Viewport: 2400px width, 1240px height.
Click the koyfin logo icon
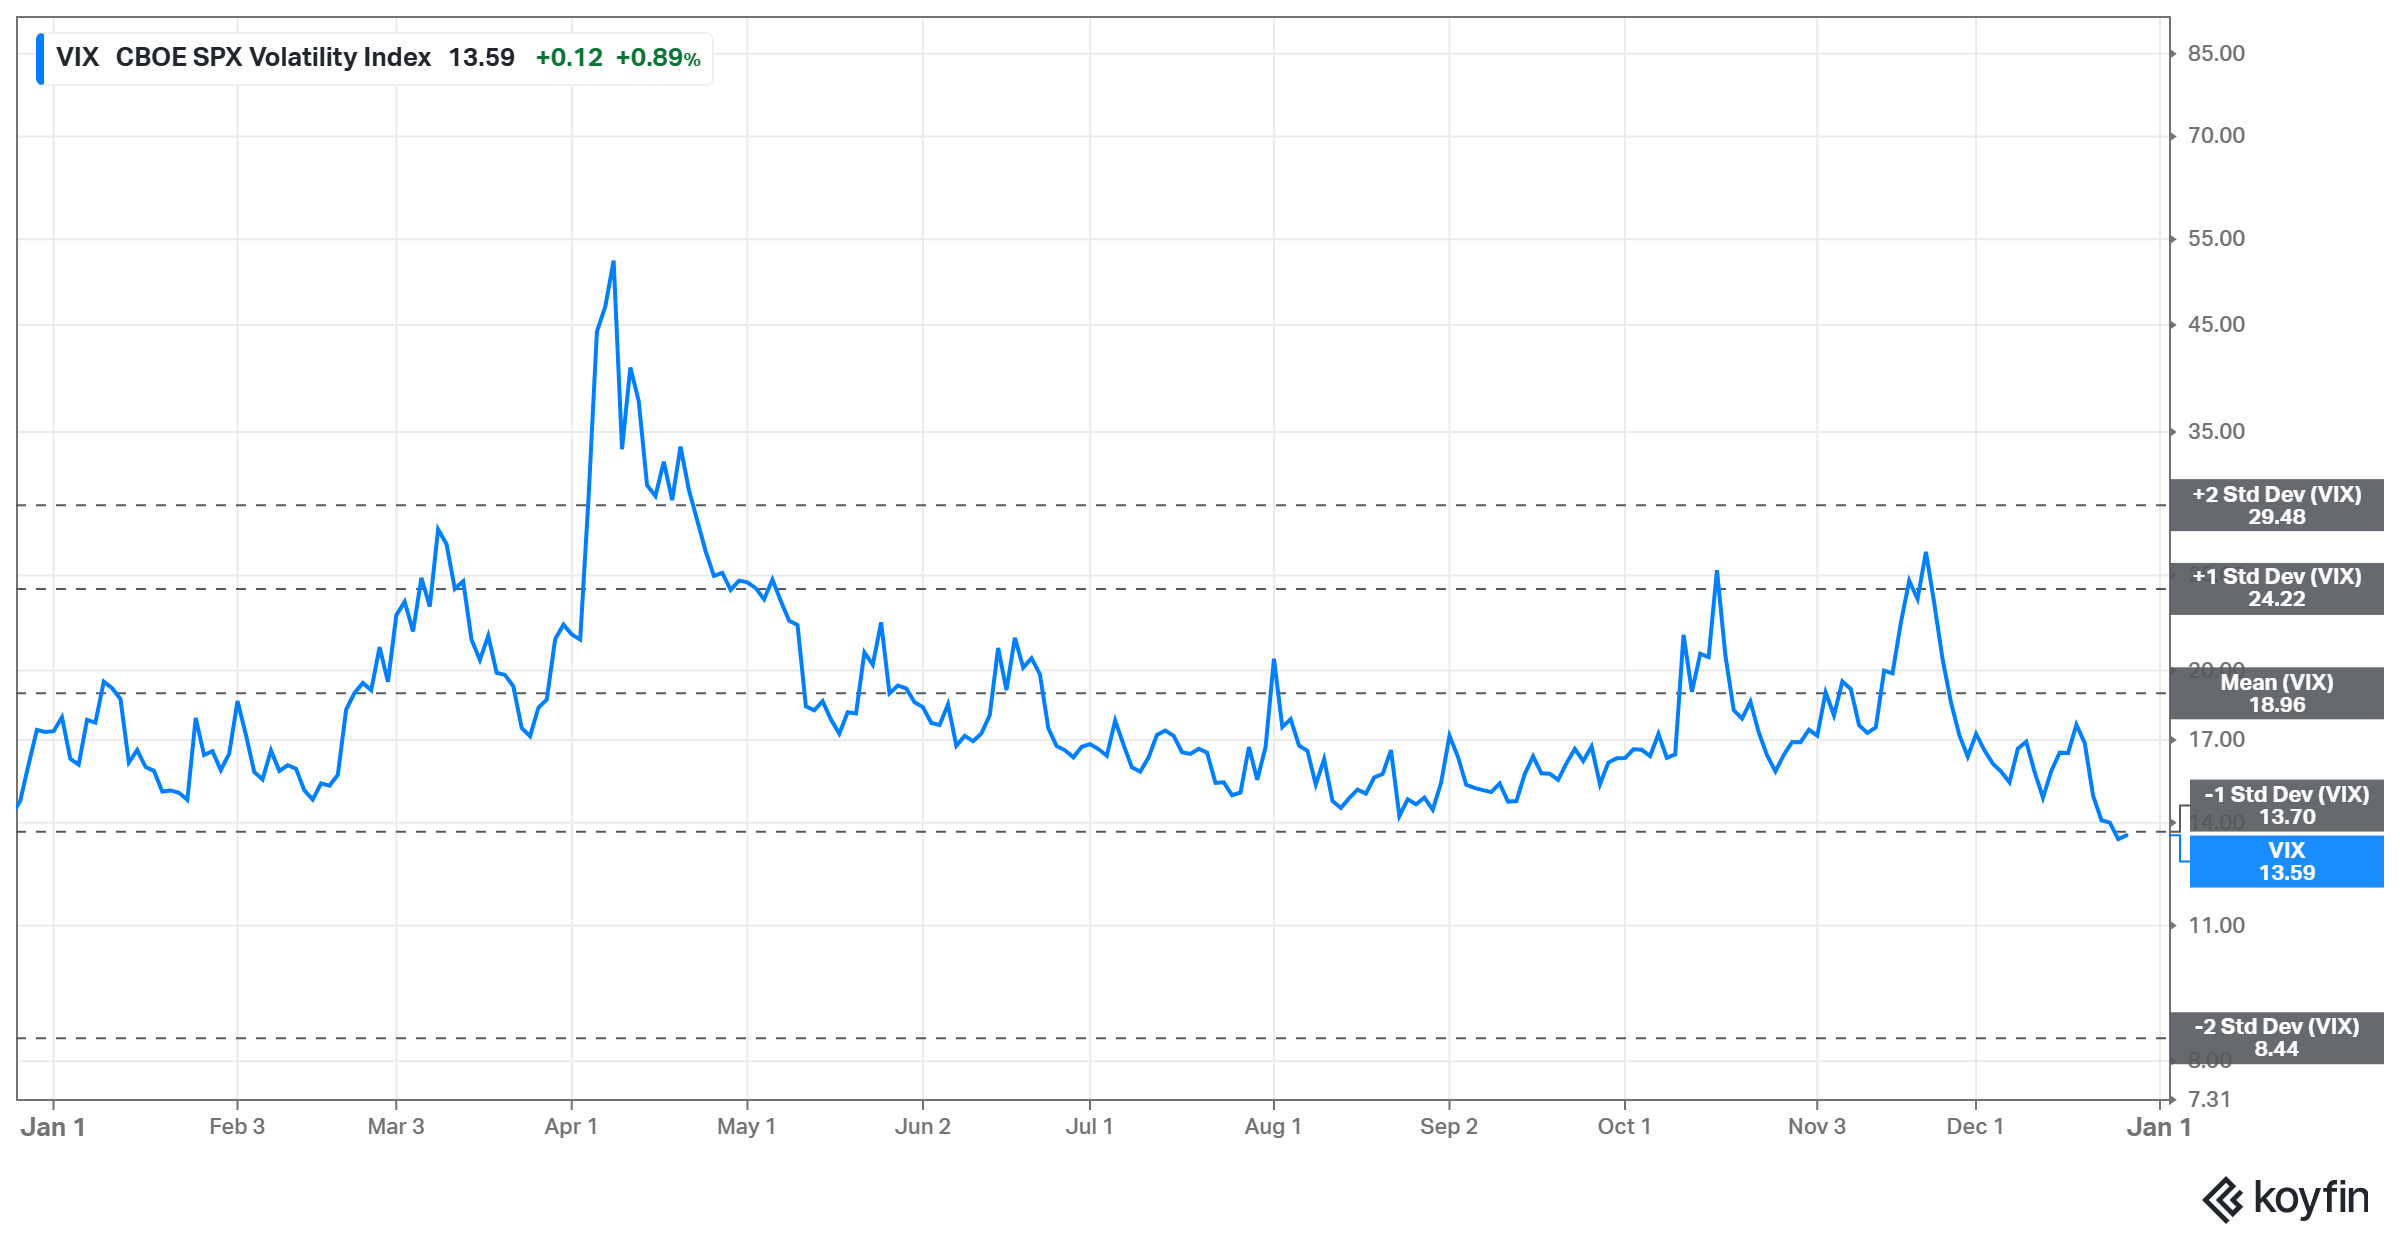point(2224,1200)
